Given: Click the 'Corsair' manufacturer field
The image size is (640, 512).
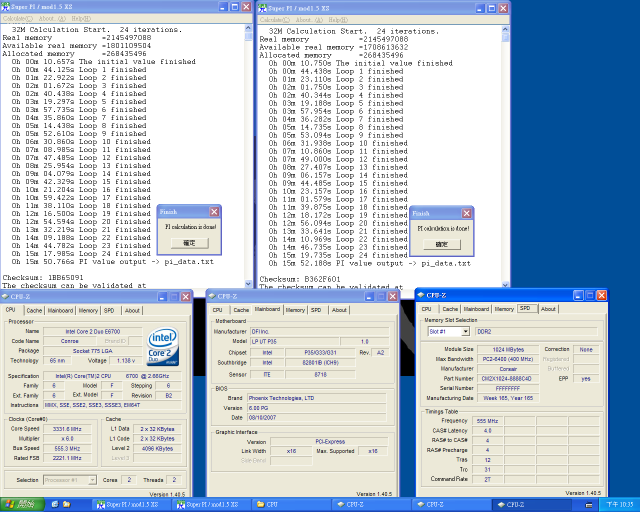Looking at the screenshot, I should tap(508, 369).
